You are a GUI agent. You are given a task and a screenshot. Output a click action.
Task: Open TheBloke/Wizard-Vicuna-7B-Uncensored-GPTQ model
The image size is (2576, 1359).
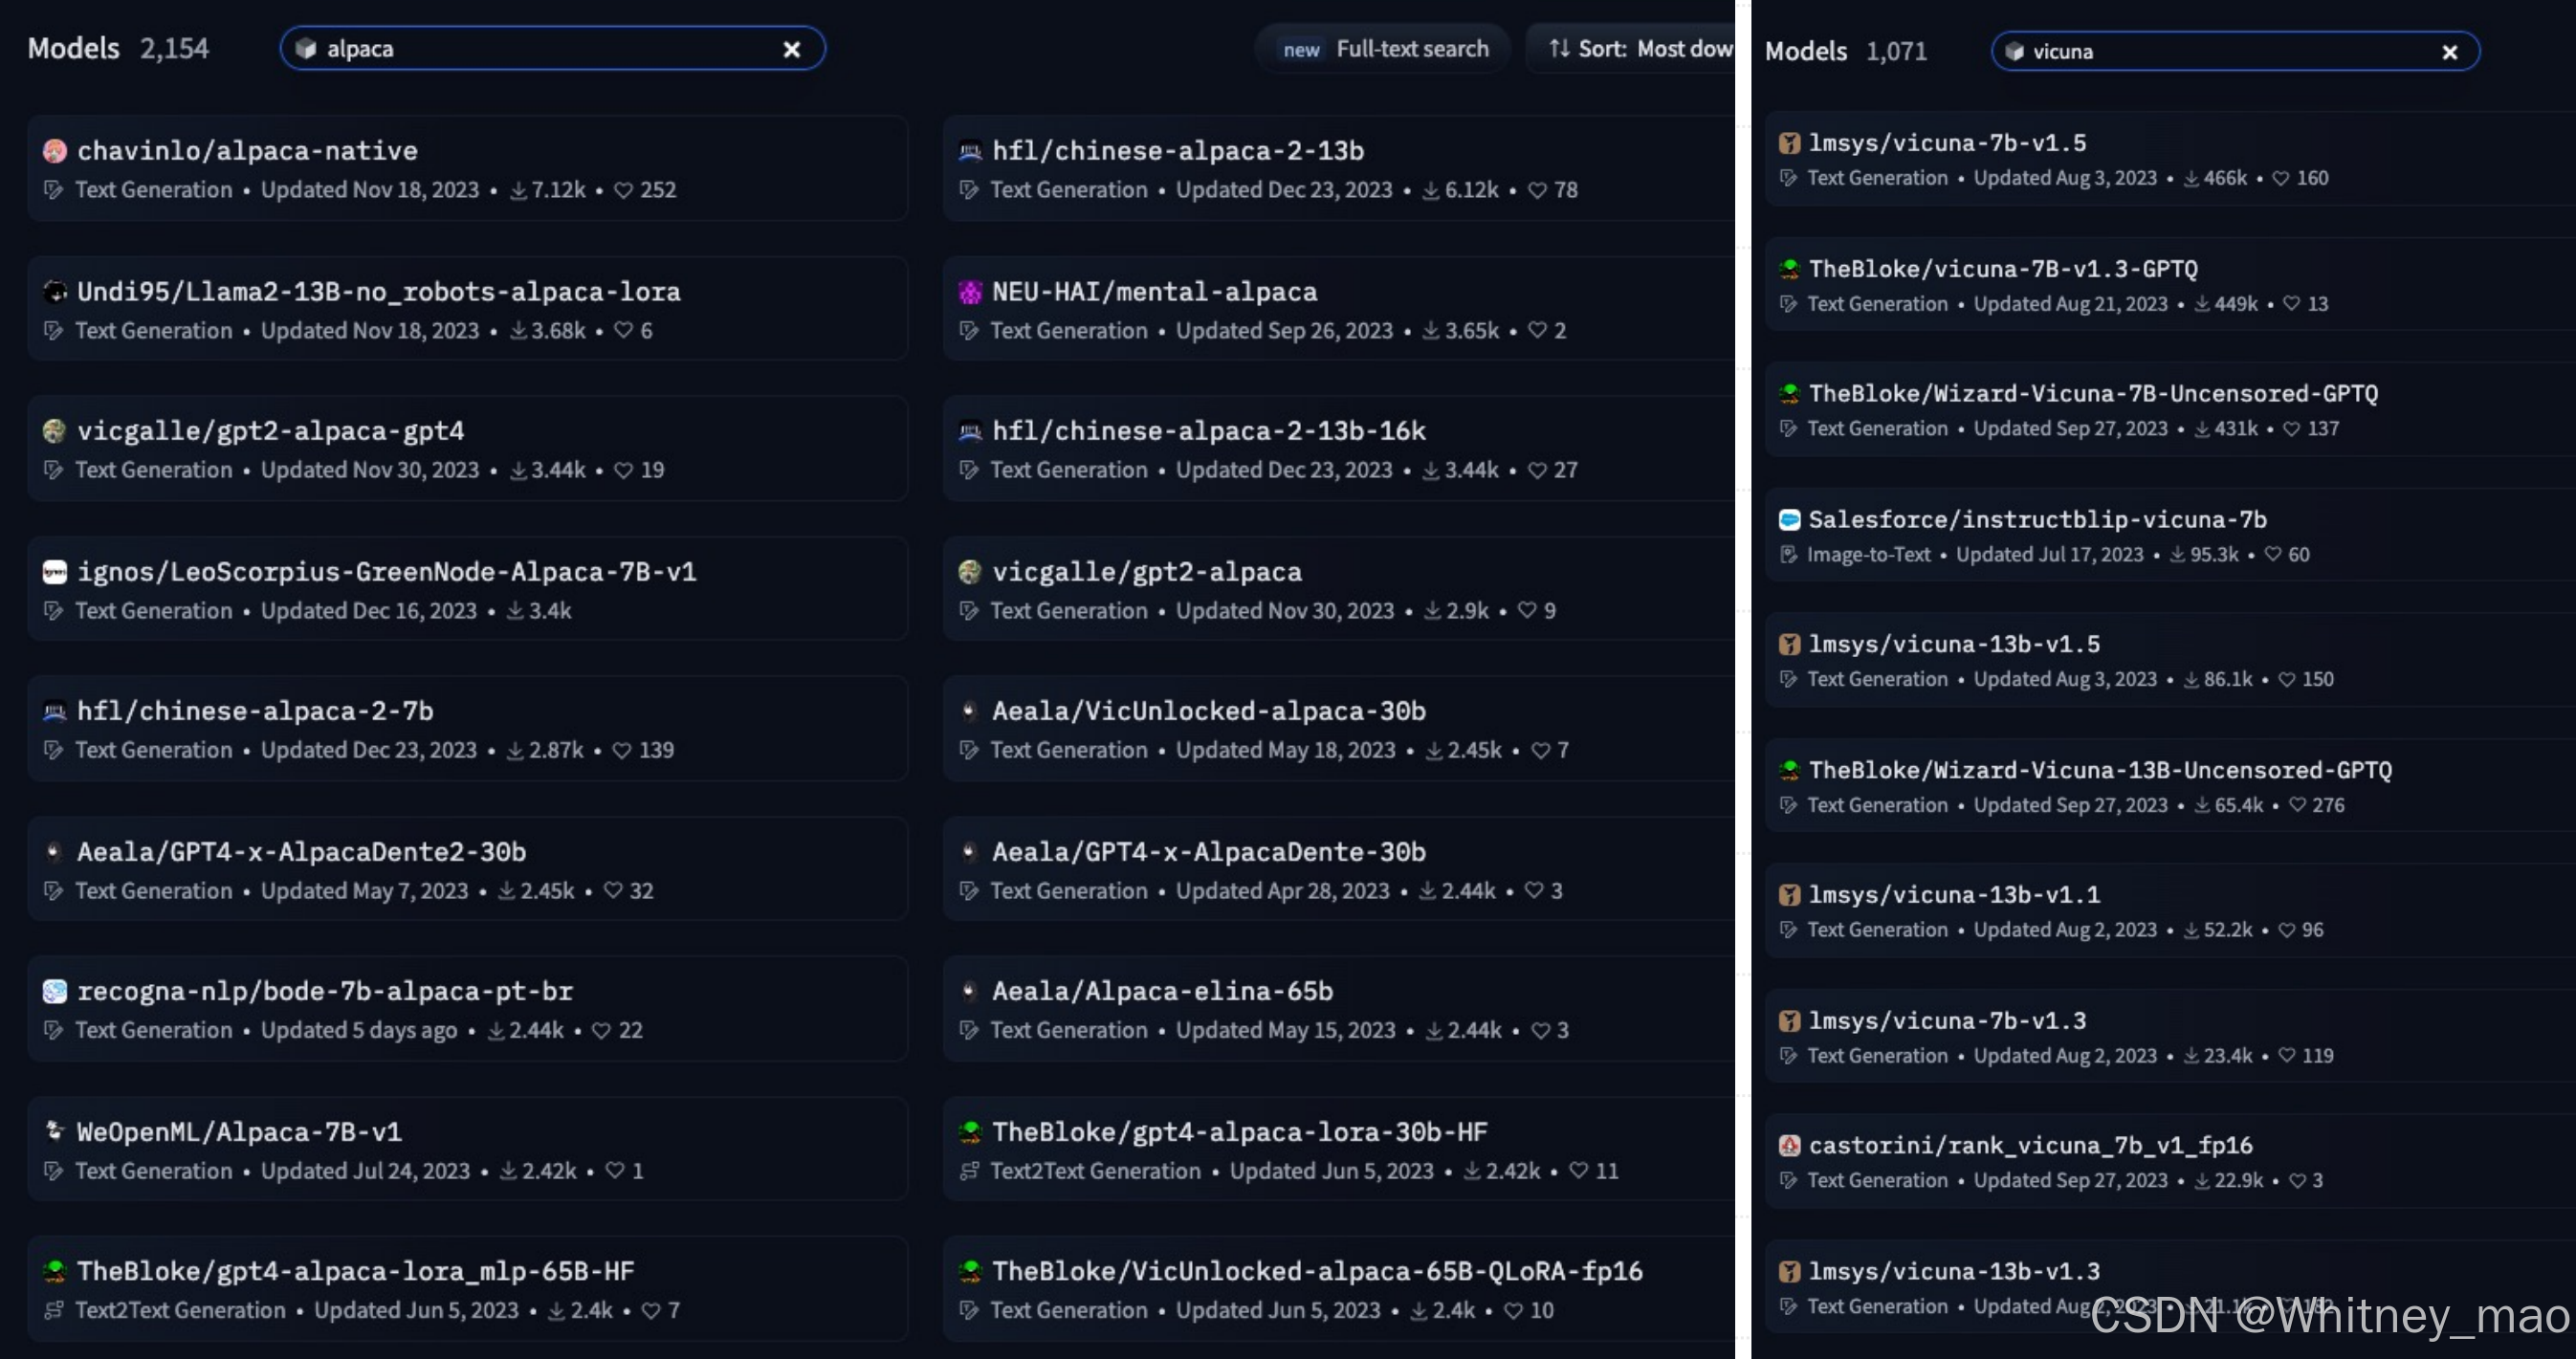click(x=2093, y=394)
